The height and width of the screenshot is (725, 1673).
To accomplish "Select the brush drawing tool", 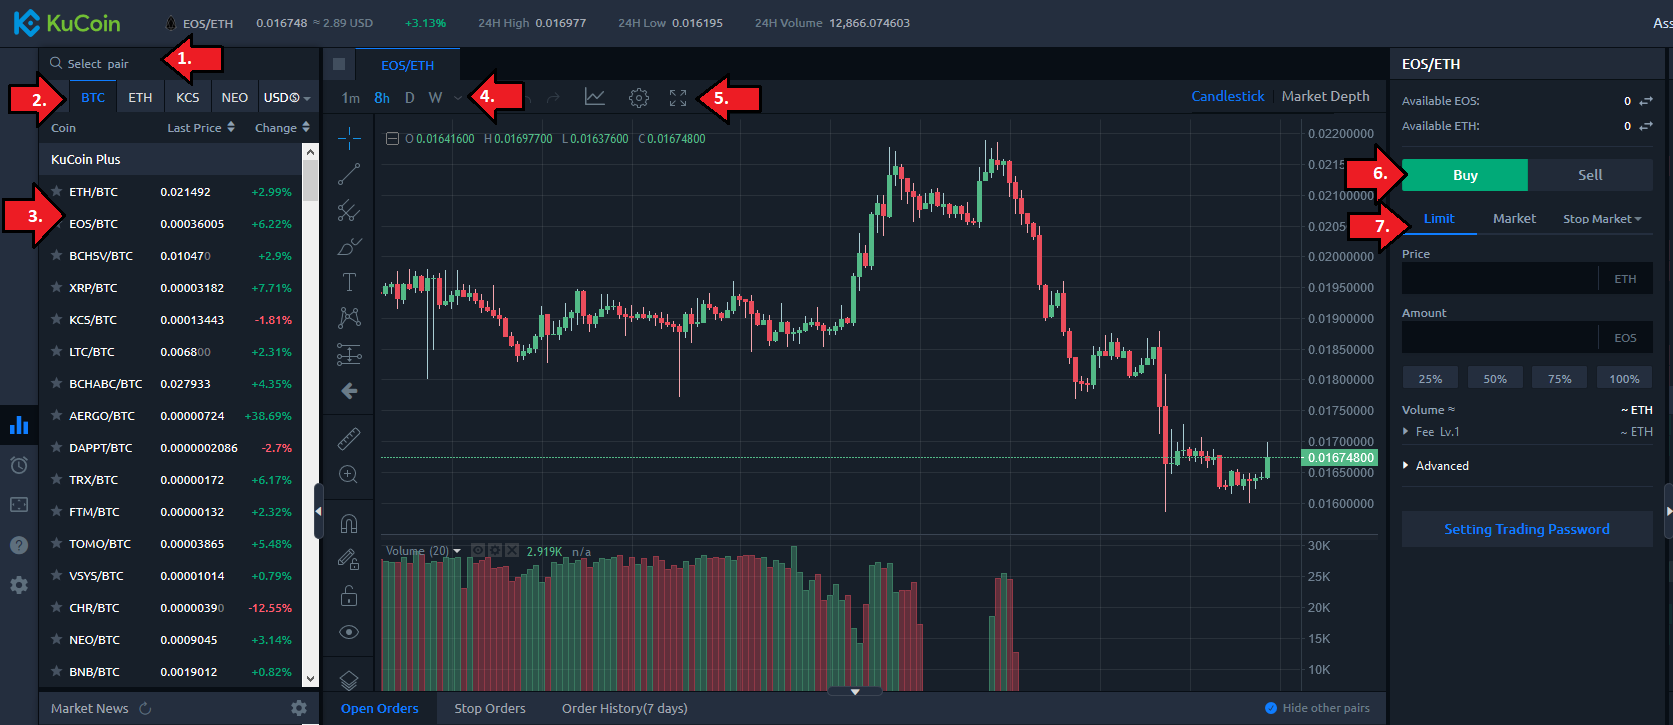I will coord(349,246).
